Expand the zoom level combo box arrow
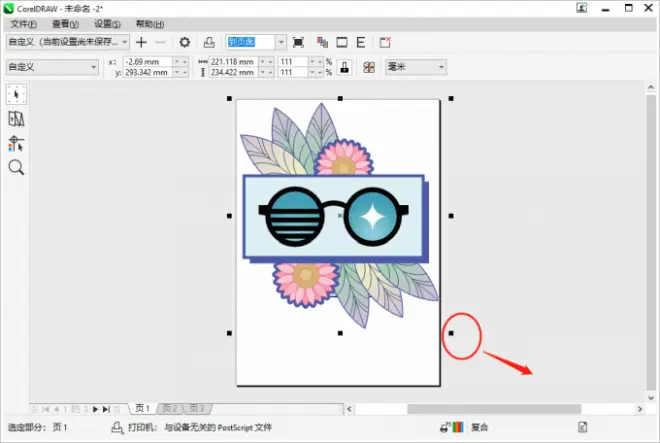 [x=281, y=42]
